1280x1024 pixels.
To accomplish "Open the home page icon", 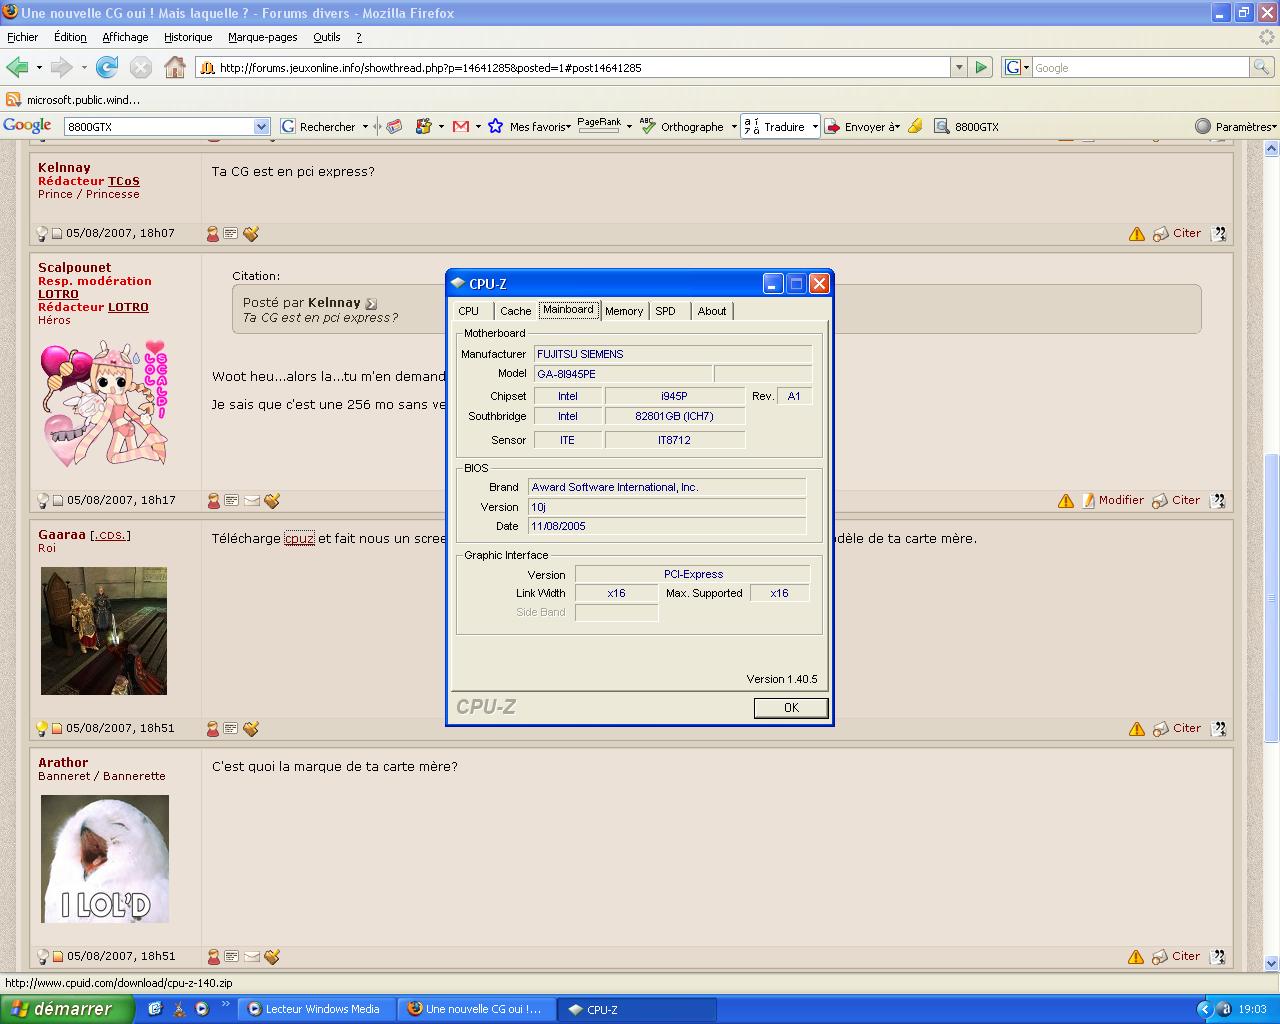I will coord(175,67).
